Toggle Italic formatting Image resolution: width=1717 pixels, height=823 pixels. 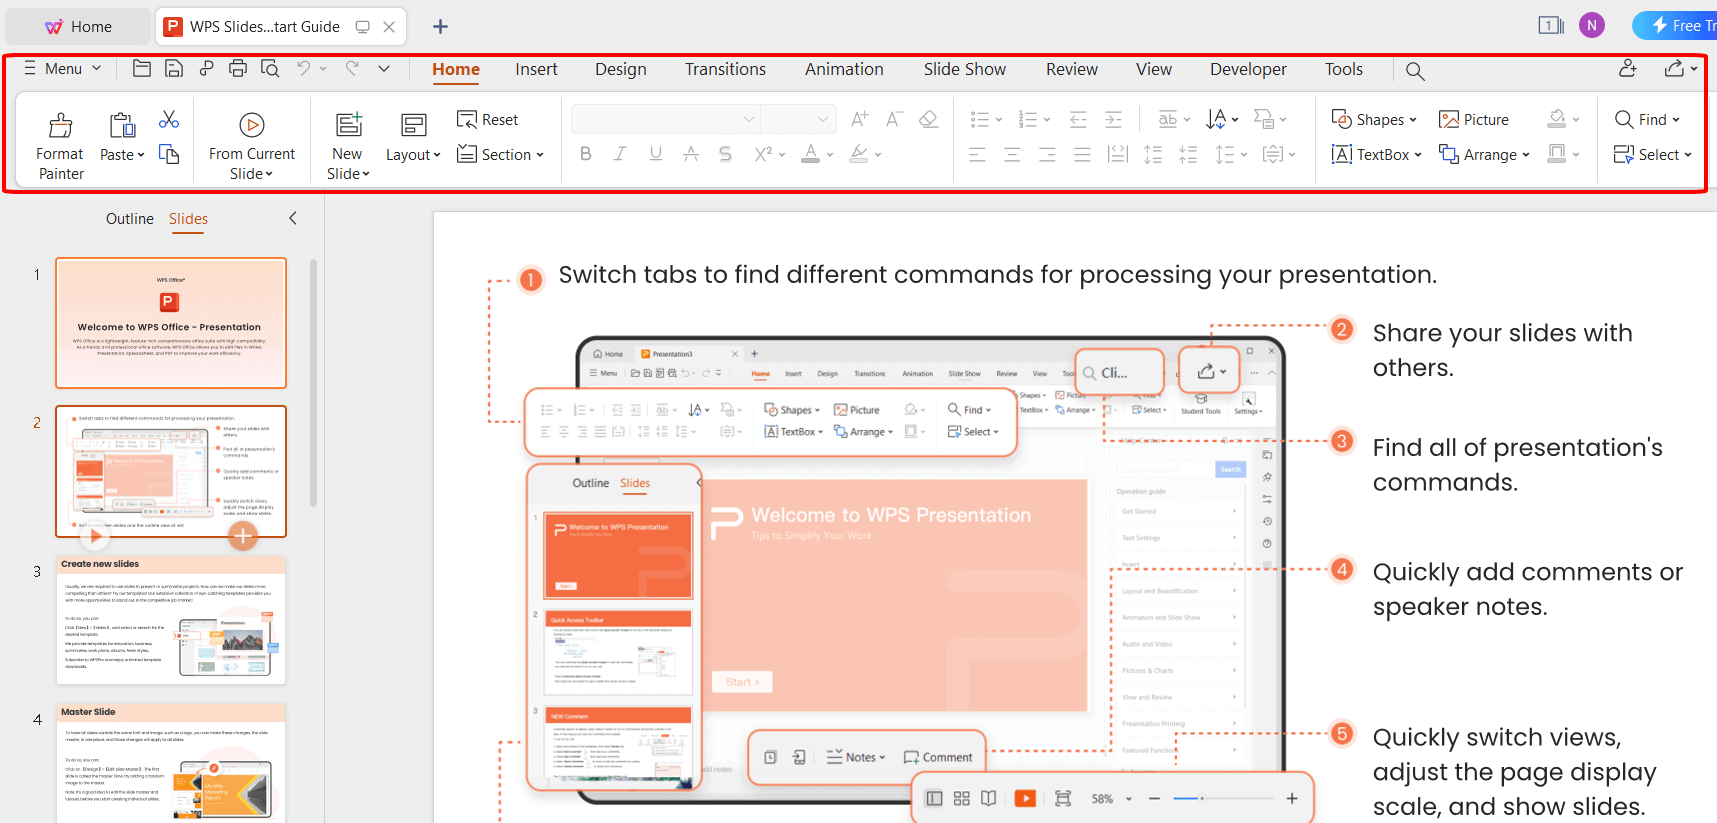pos(620,154)
